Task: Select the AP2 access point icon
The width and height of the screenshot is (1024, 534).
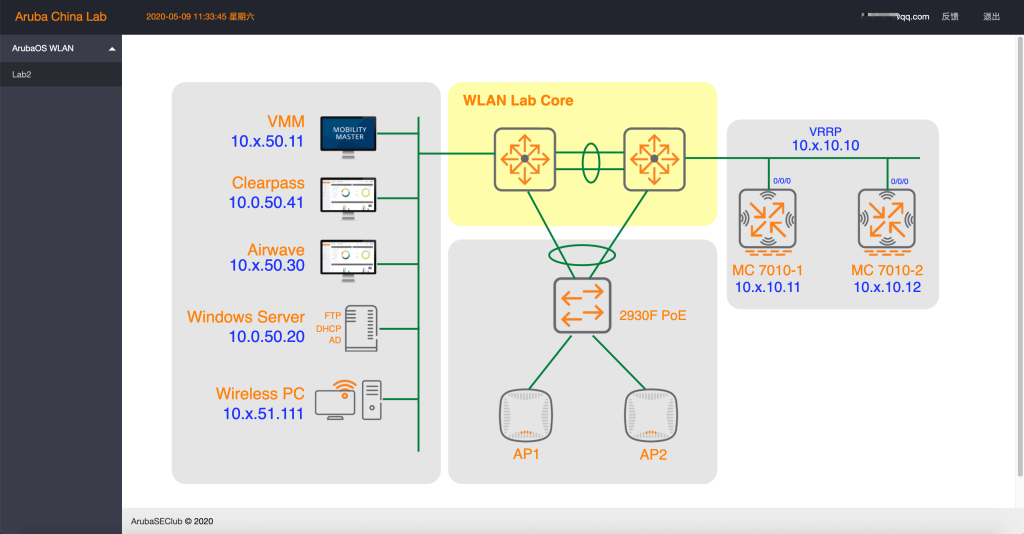Action: (x=650, y=416)
